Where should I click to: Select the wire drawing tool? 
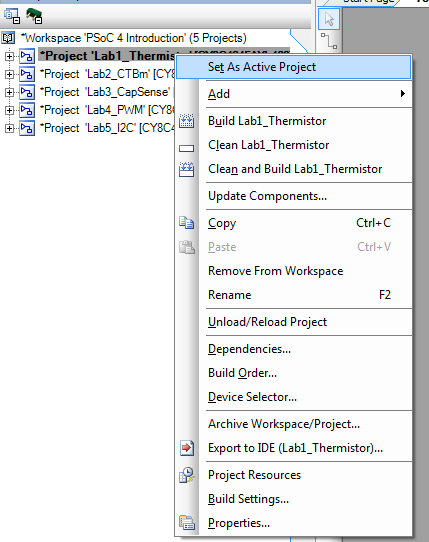pyautogui.click(x=329, y=41)
